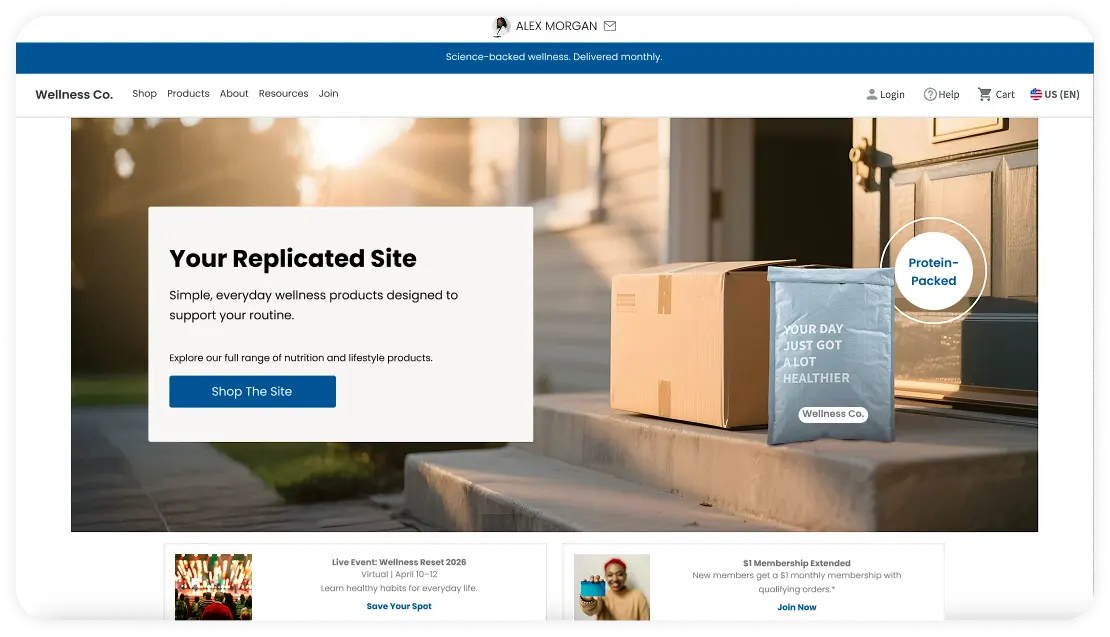The image size is (1110, 637).
Task: Click the Protein-Packed circle badge
Action: [933, 272]
